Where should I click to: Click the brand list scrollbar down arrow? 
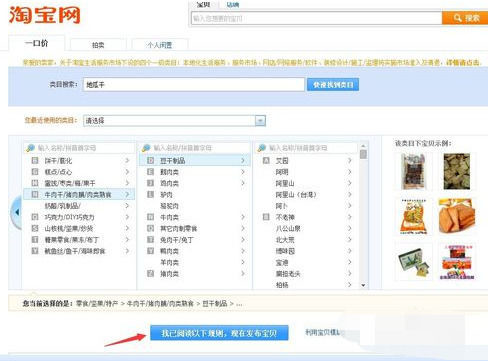tap(363, 285)
